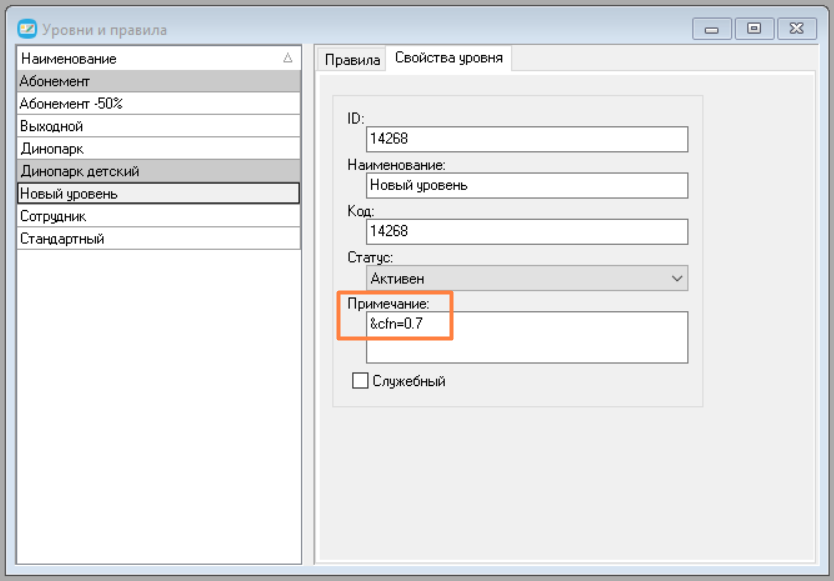The image size is (834, 581).
Task: Select the Абонемент level in the list
Action: 159,81
